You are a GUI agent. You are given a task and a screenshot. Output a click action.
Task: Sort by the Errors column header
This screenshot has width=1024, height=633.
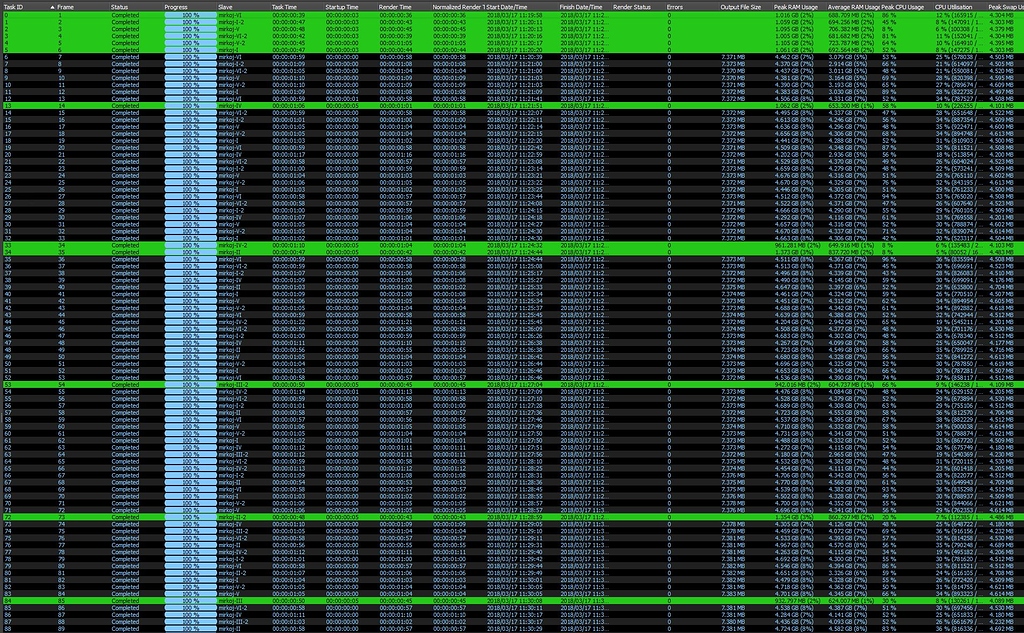click(675, 6)
